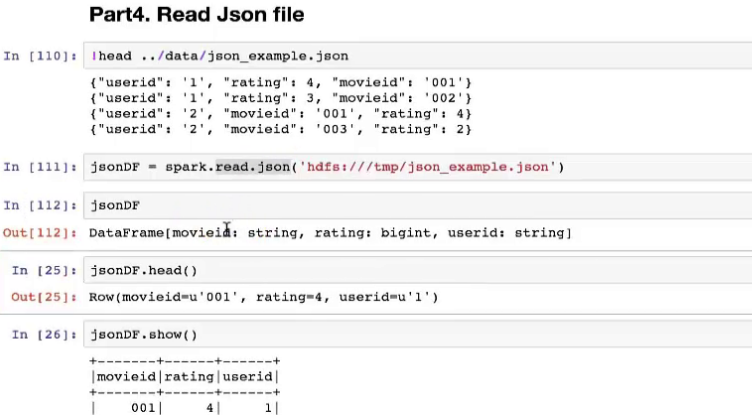Click the DataFrame schema output text
This screenshot has height=415, width=752.
coord(330,233)
